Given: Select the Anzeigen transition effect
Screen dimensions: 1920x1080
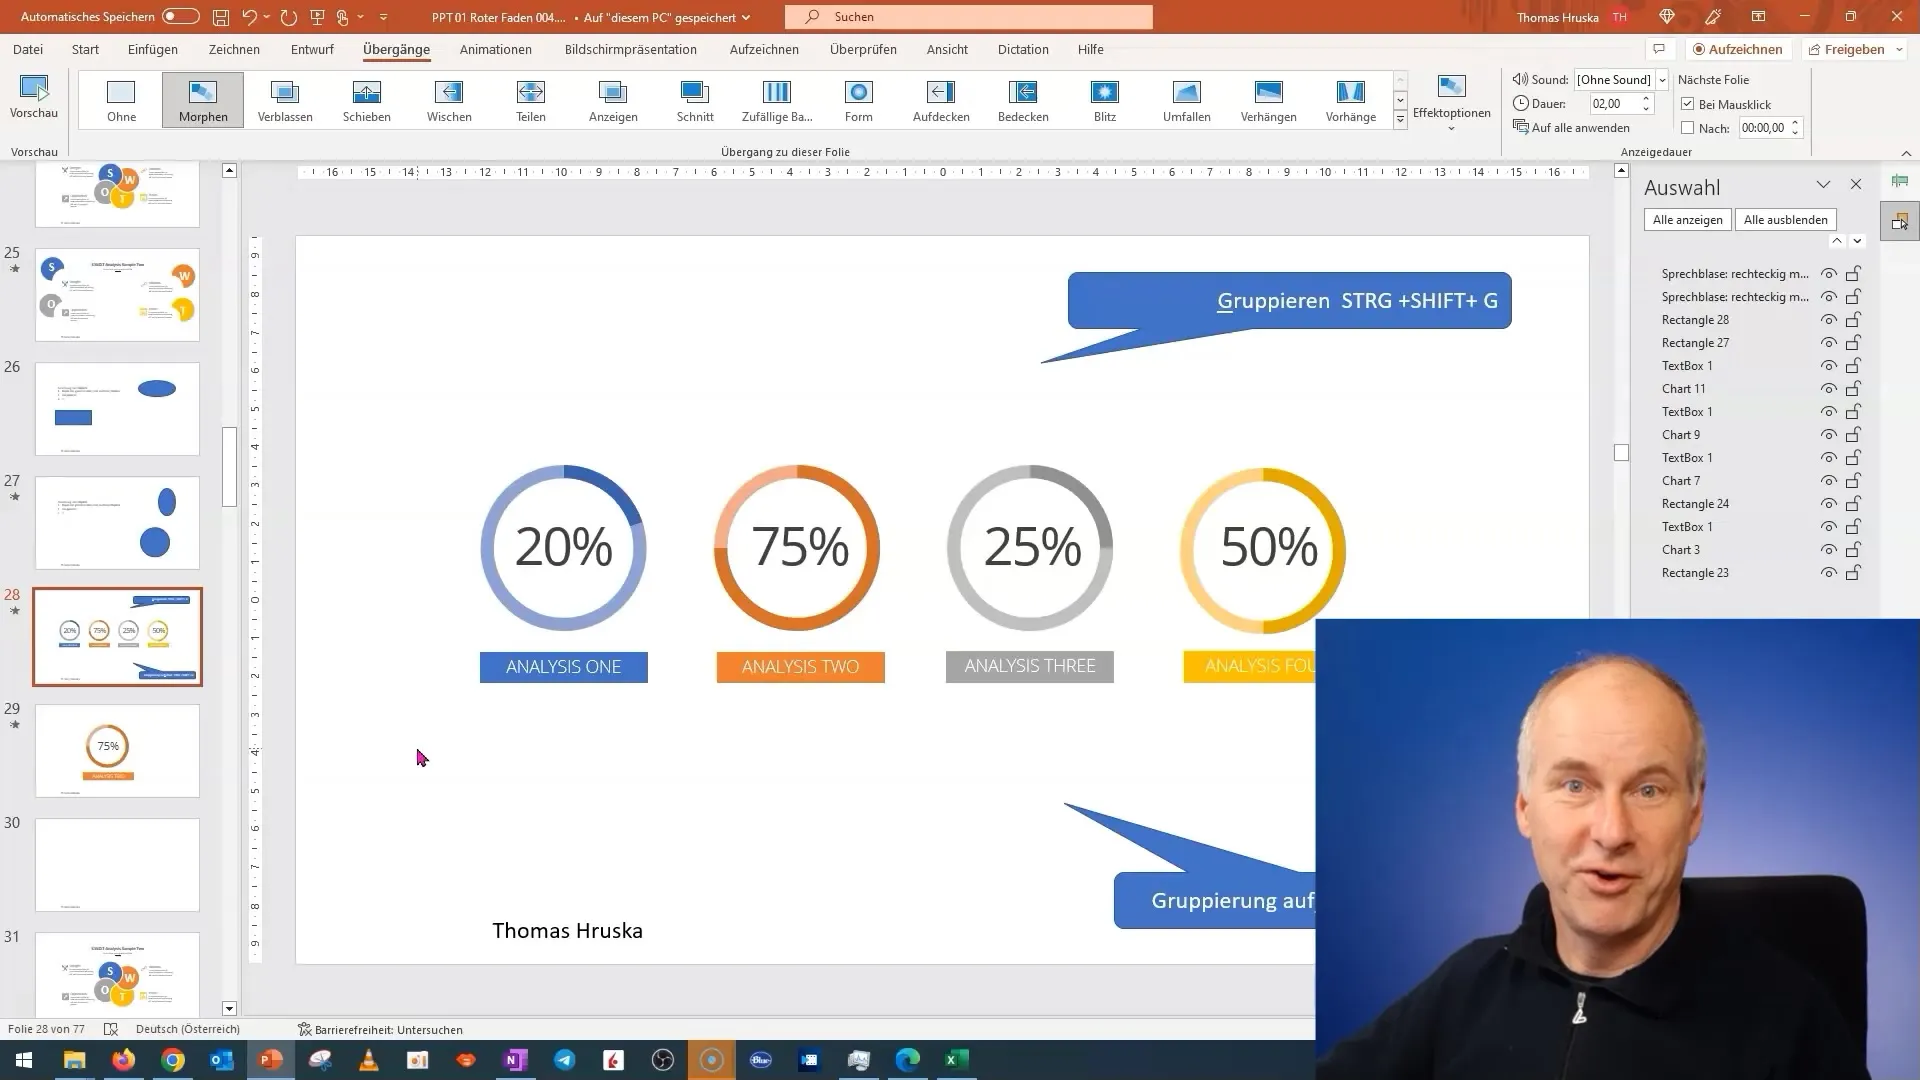Looking at the screenshot, I should (x=612, y=99).
